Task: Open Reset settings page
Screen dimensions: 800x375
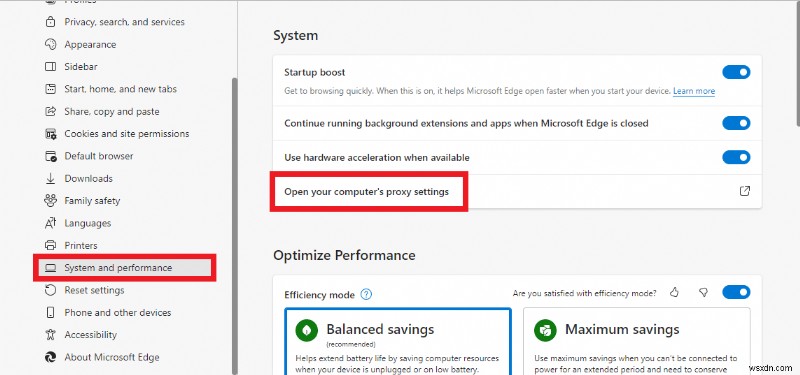Action: point(94,290)
